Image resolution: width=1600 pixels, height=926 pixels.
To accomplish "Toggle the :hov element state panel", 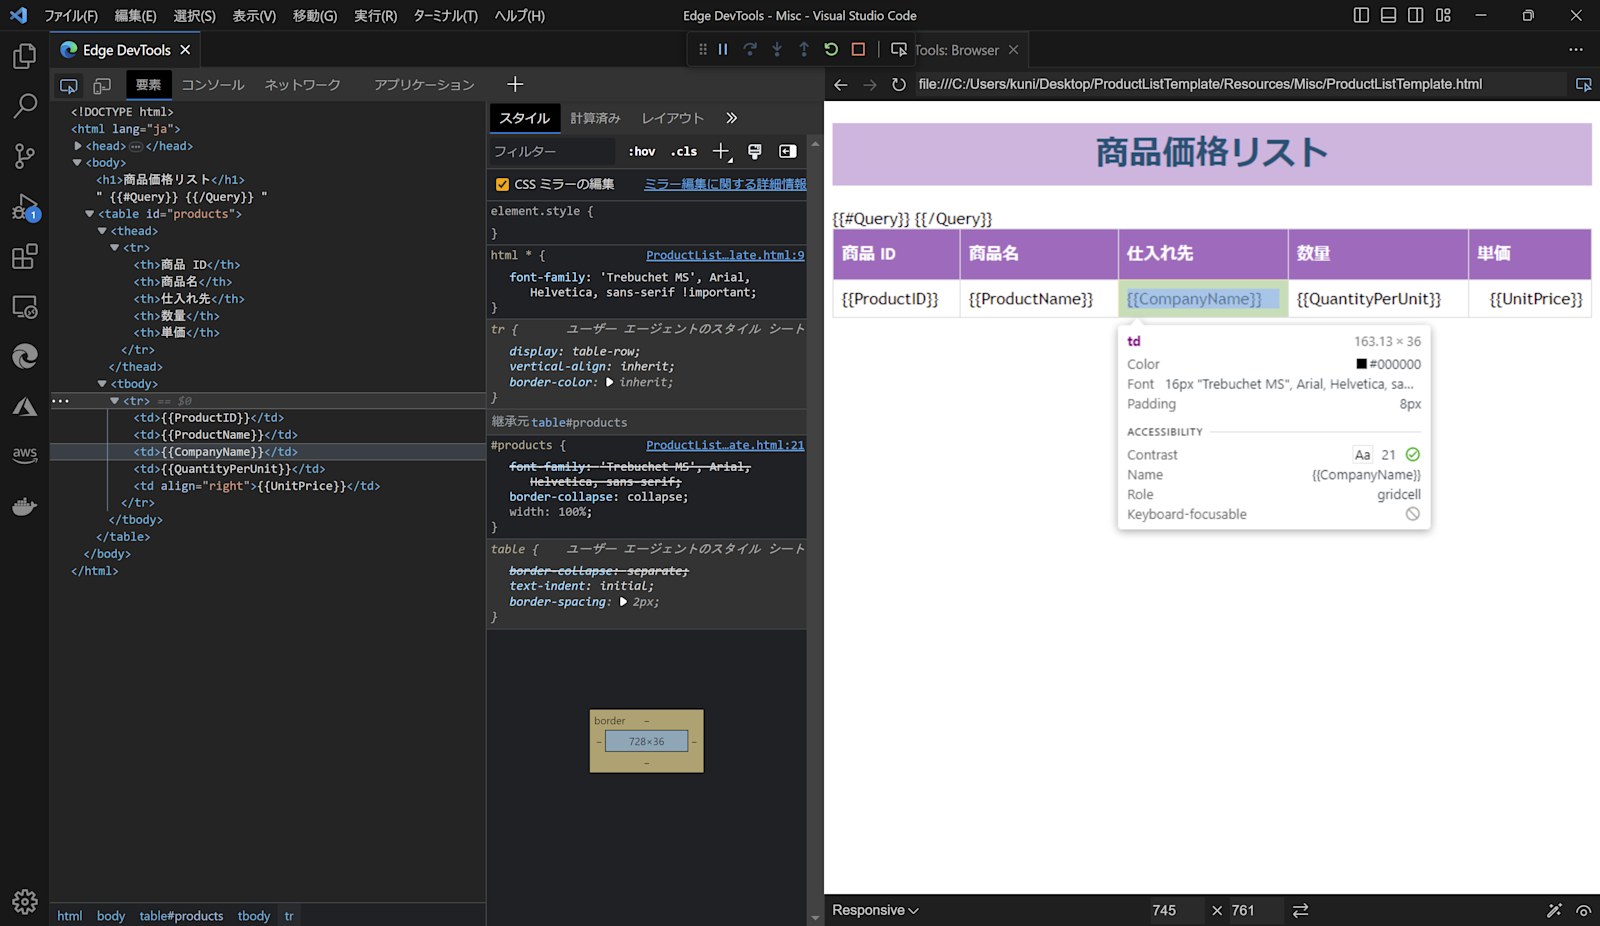I will click(642, 152).
